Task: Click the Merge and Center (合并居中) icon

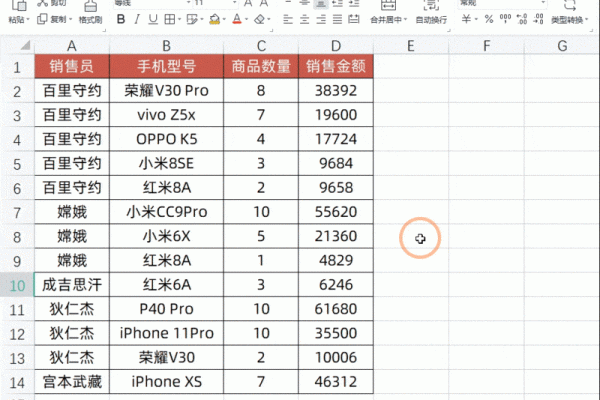Action: [x=388, y=5]
